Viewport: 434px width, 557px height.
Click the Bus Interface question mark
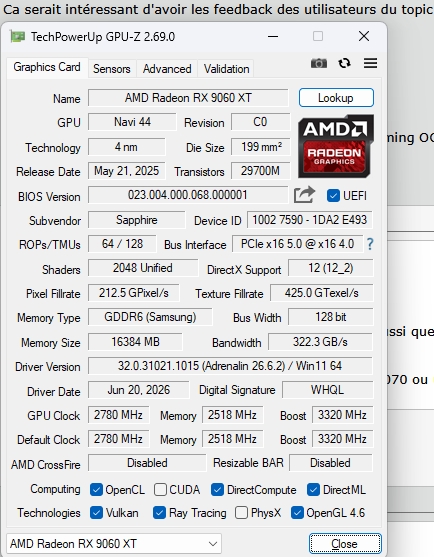(x=370, y=244)
